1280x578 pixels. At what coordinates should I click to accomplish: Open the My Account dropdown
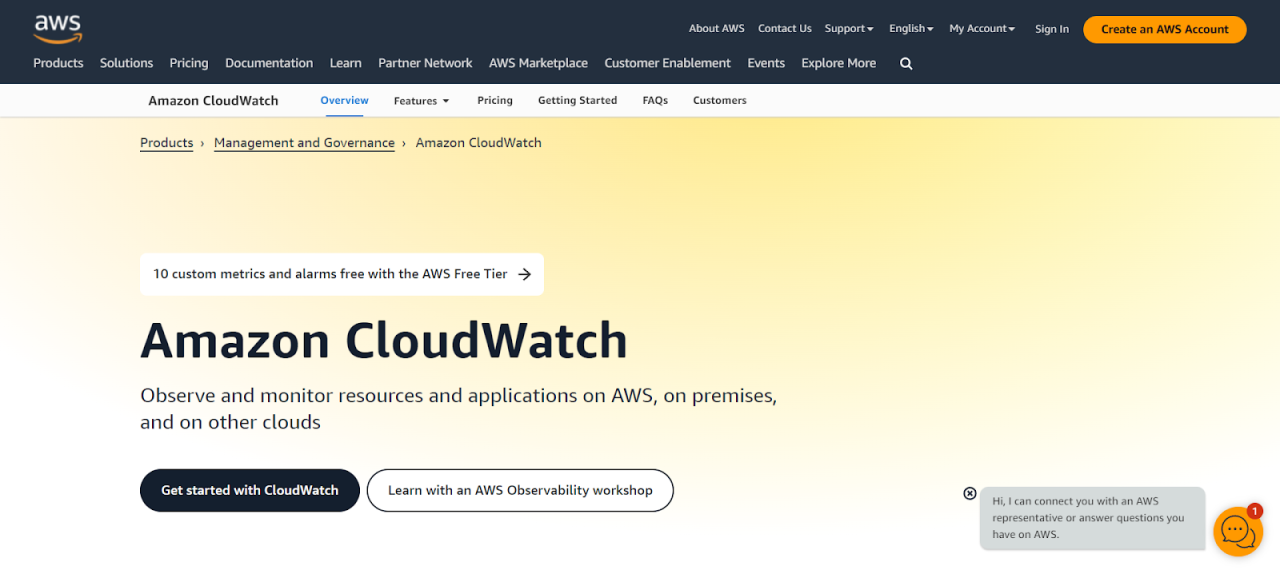(x=982, y=29)
